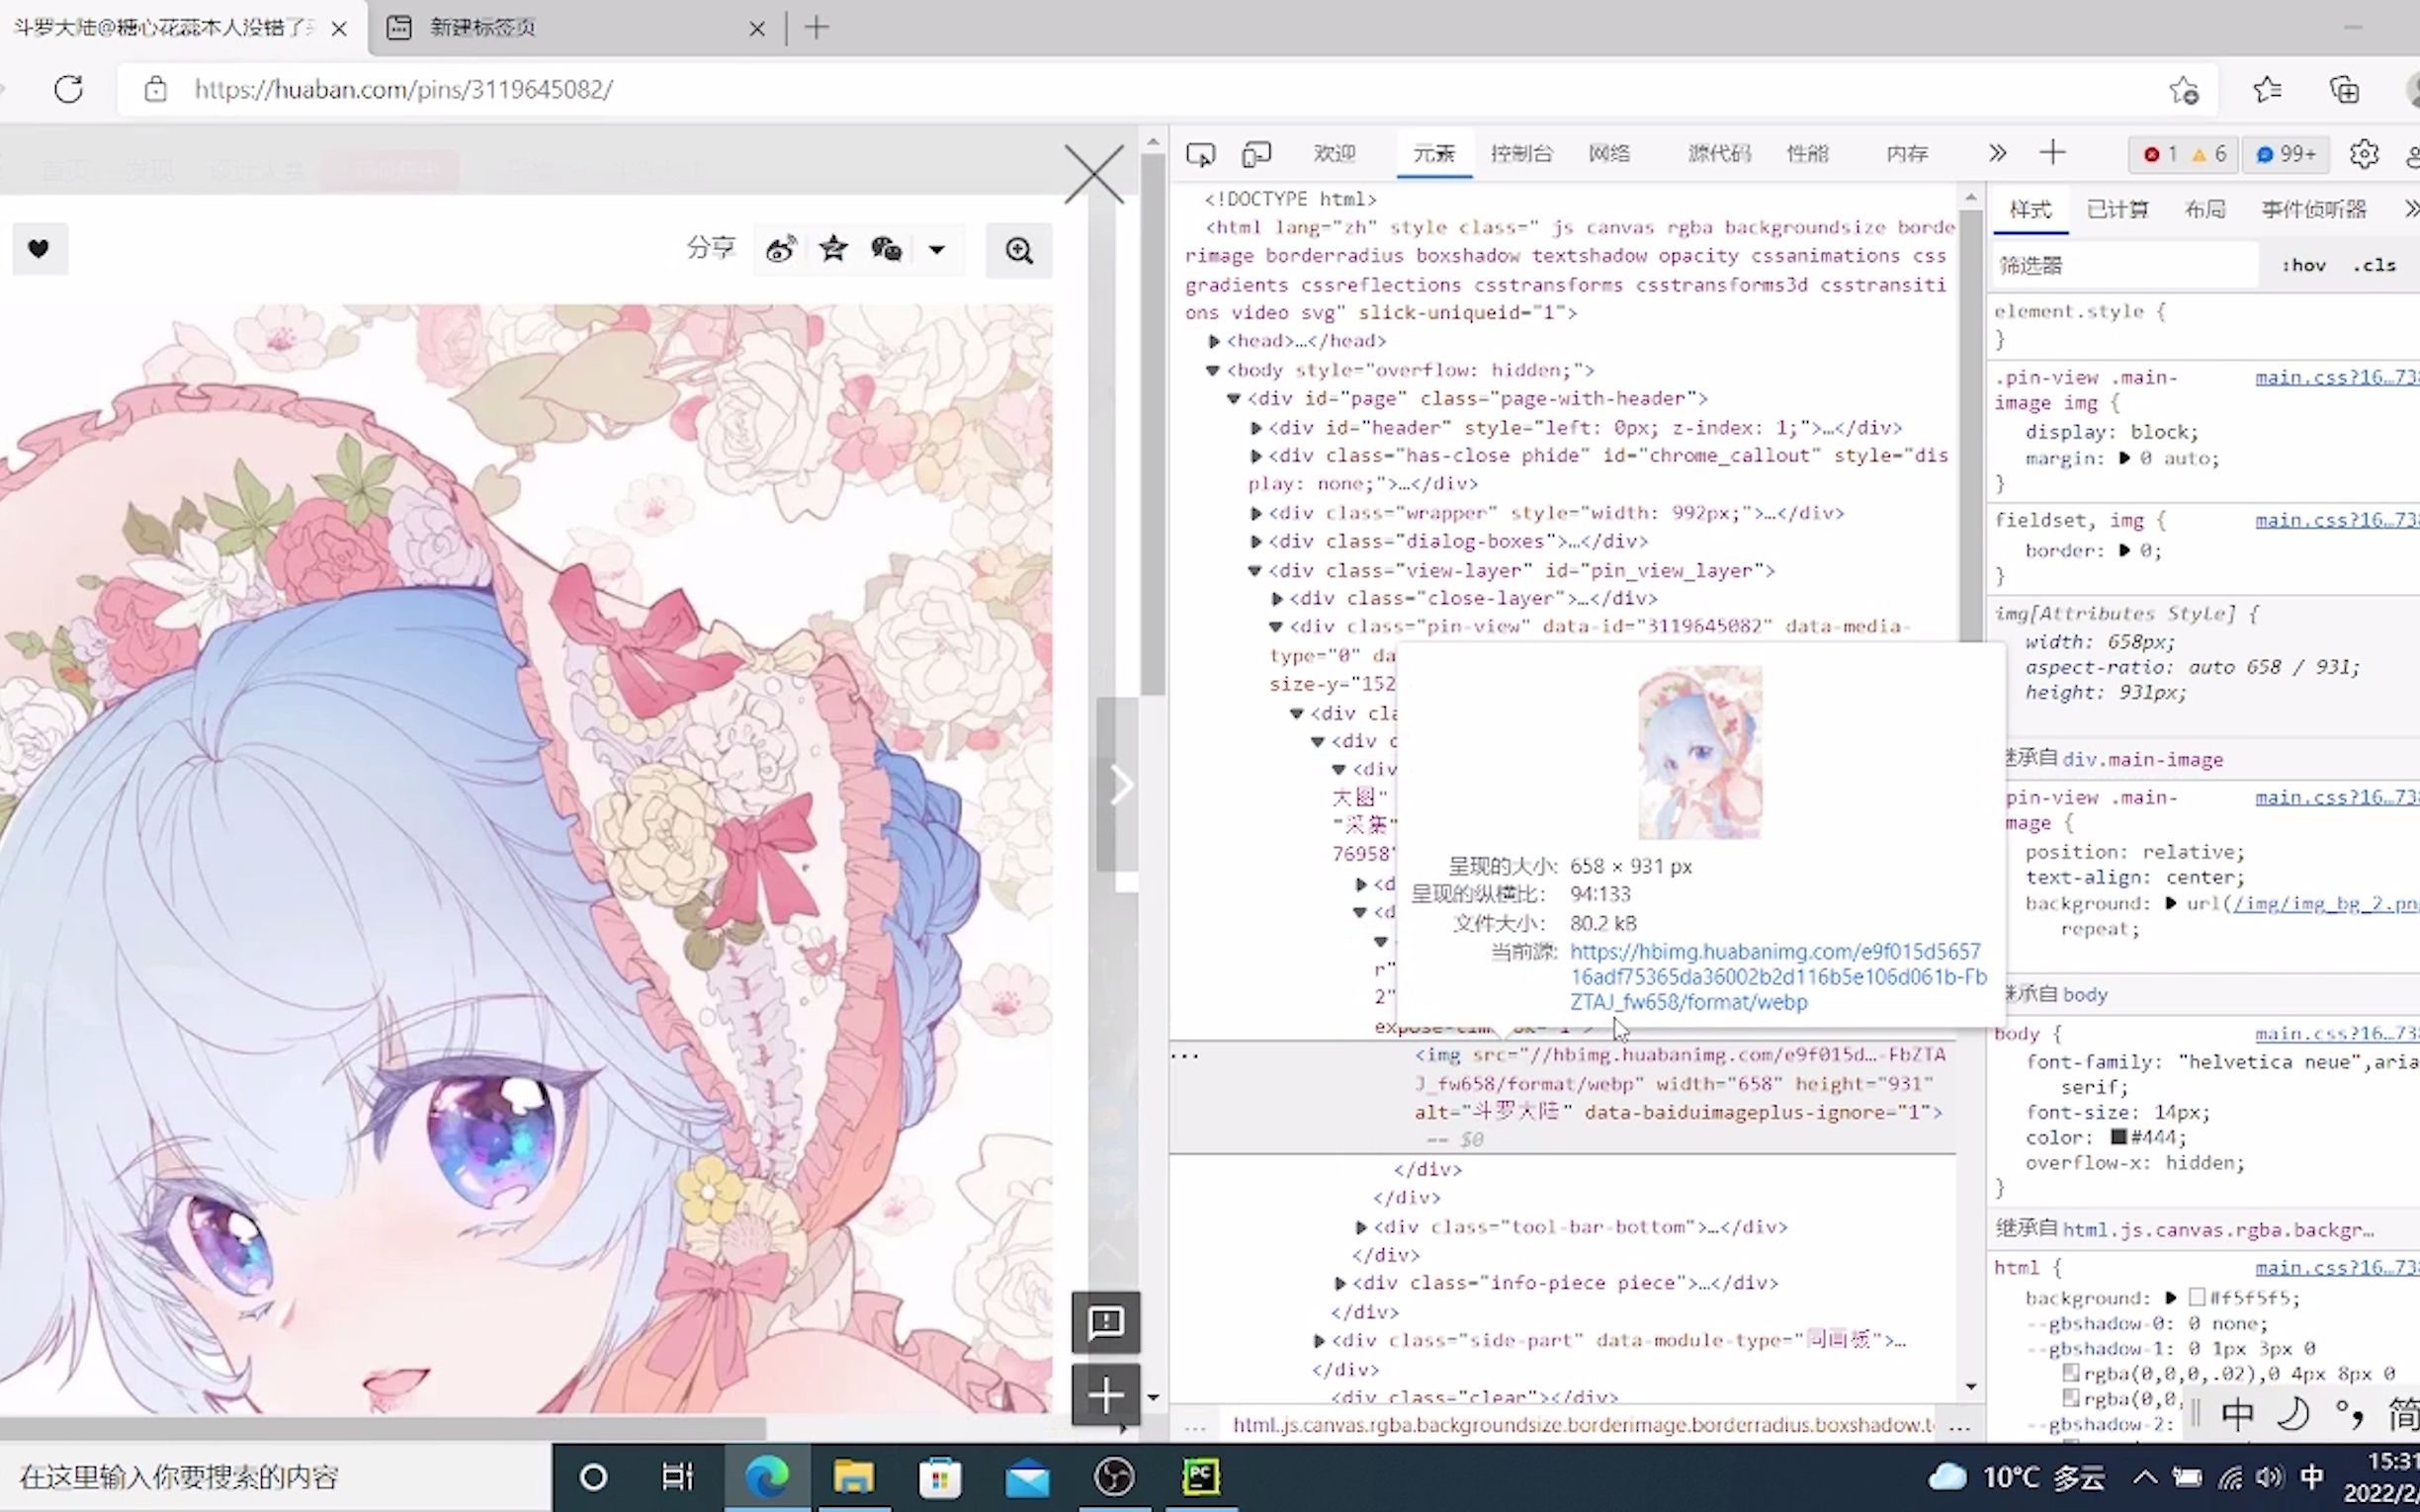The image size is (2420, 1512).
Task: Click the zoom magnifier icon
Action: (x=1019, y=250)
